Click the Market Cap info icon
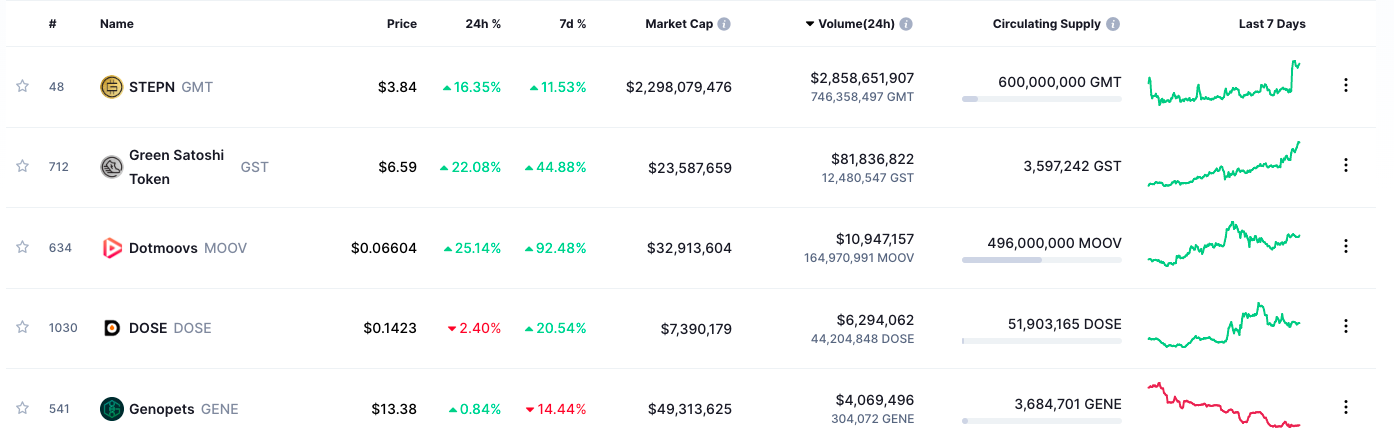Image resolution: width=1394 pixels, height=446 pixels. [724, 24]
